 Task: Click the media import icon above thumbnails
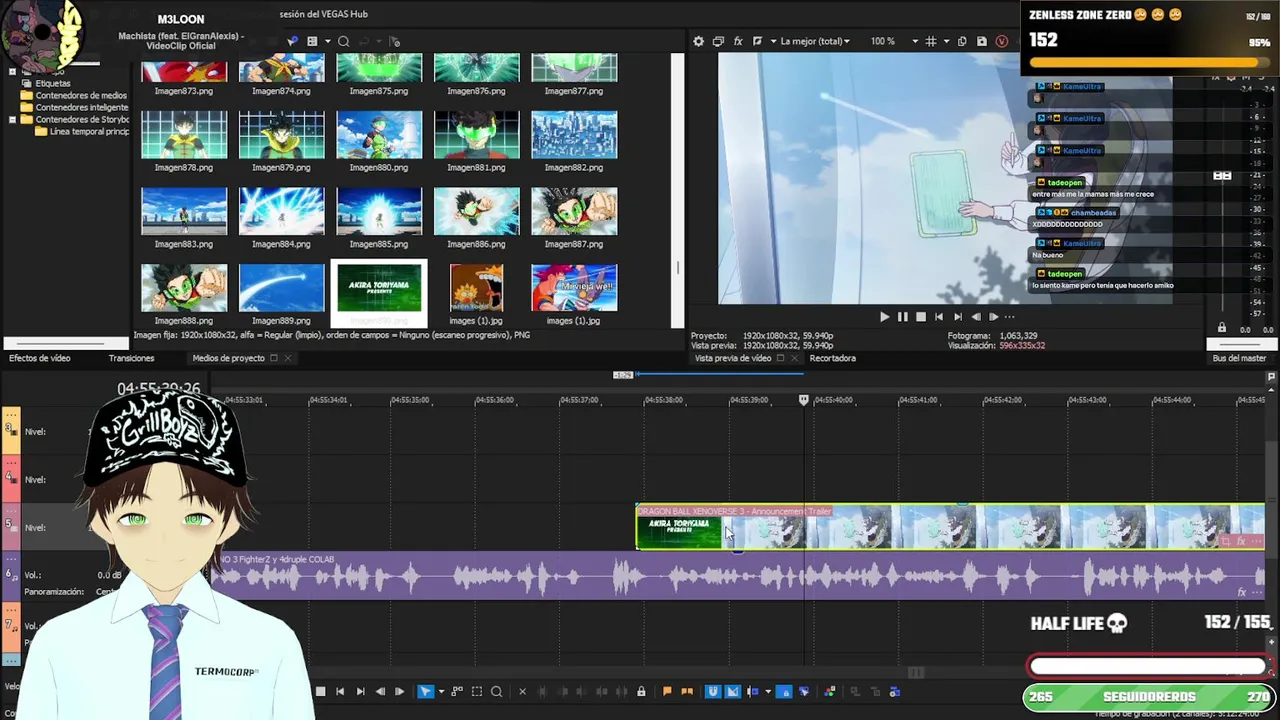(292, 41)
